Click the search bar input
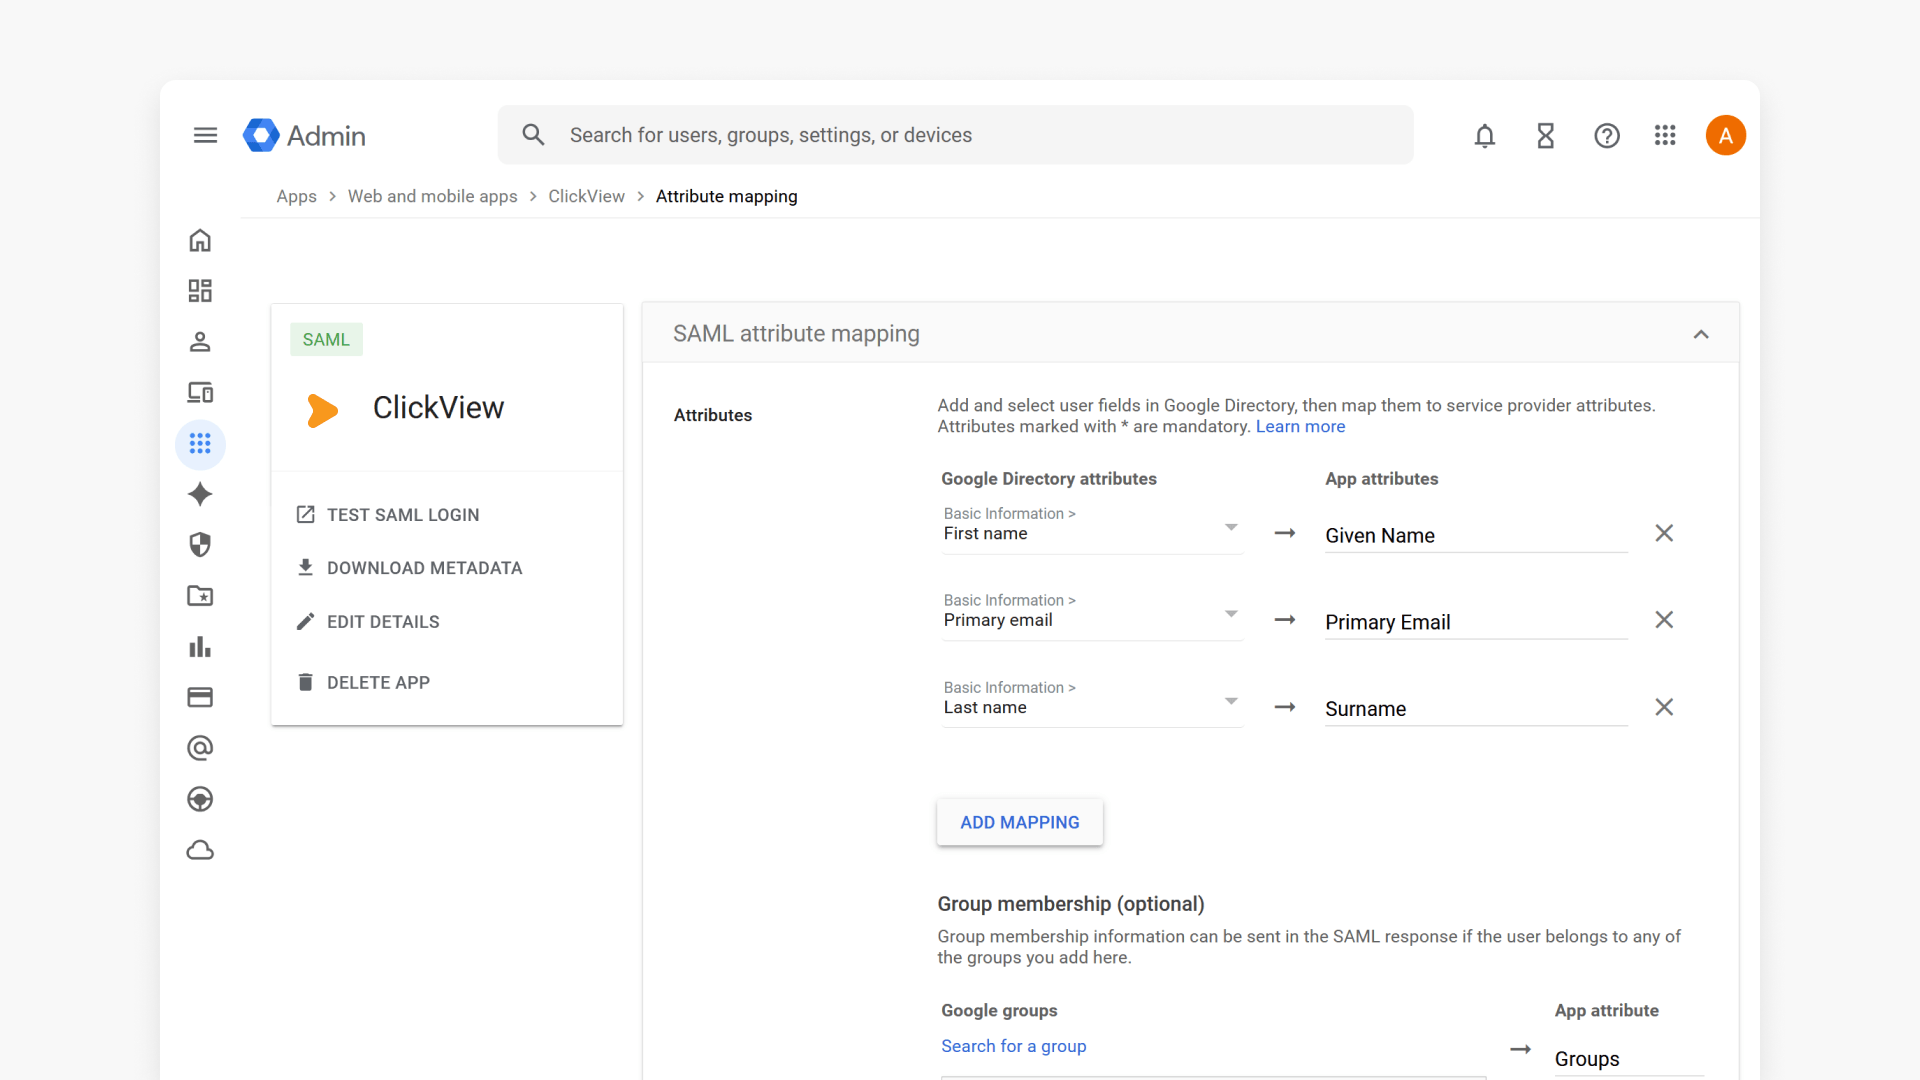The height and width of the screenshot is (1080, 1920). (956, 135)
